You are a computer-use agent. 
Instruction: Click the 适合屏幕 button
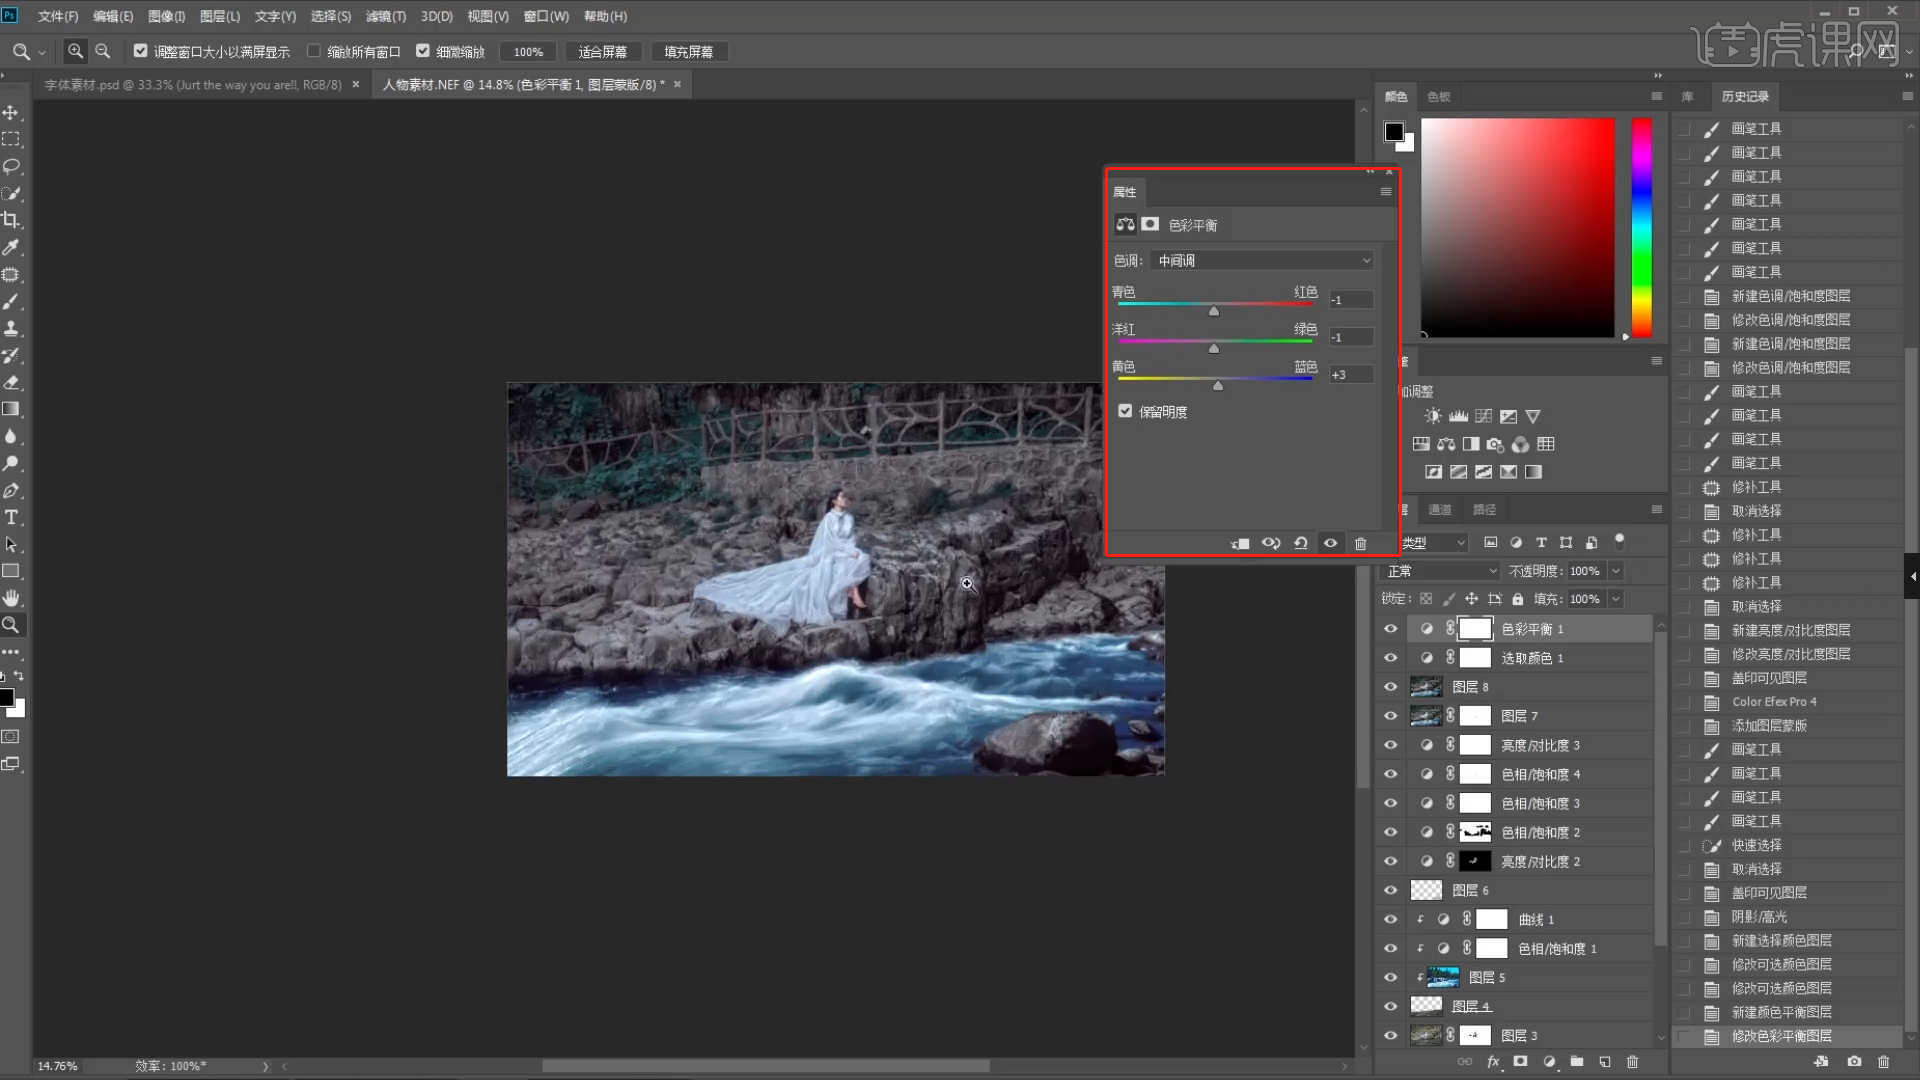point(602,52)
